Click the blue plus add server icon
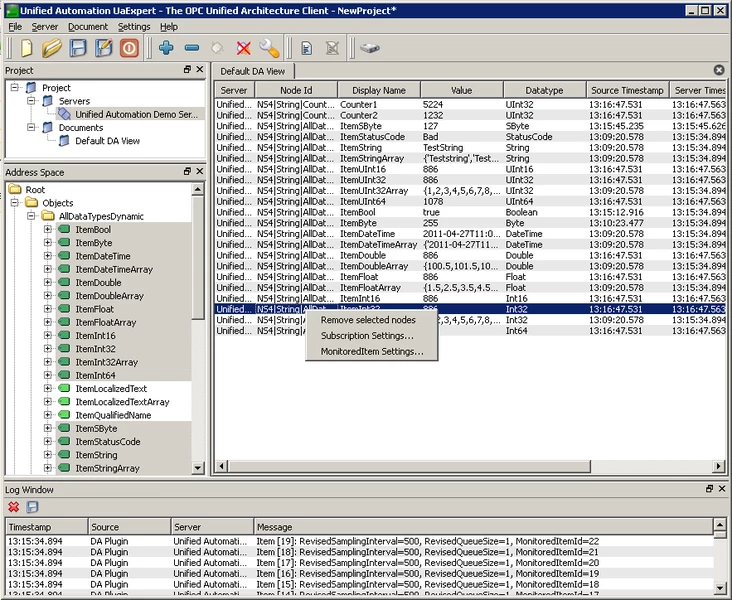Viewport: 732px width, 600px height. point(166,48)
